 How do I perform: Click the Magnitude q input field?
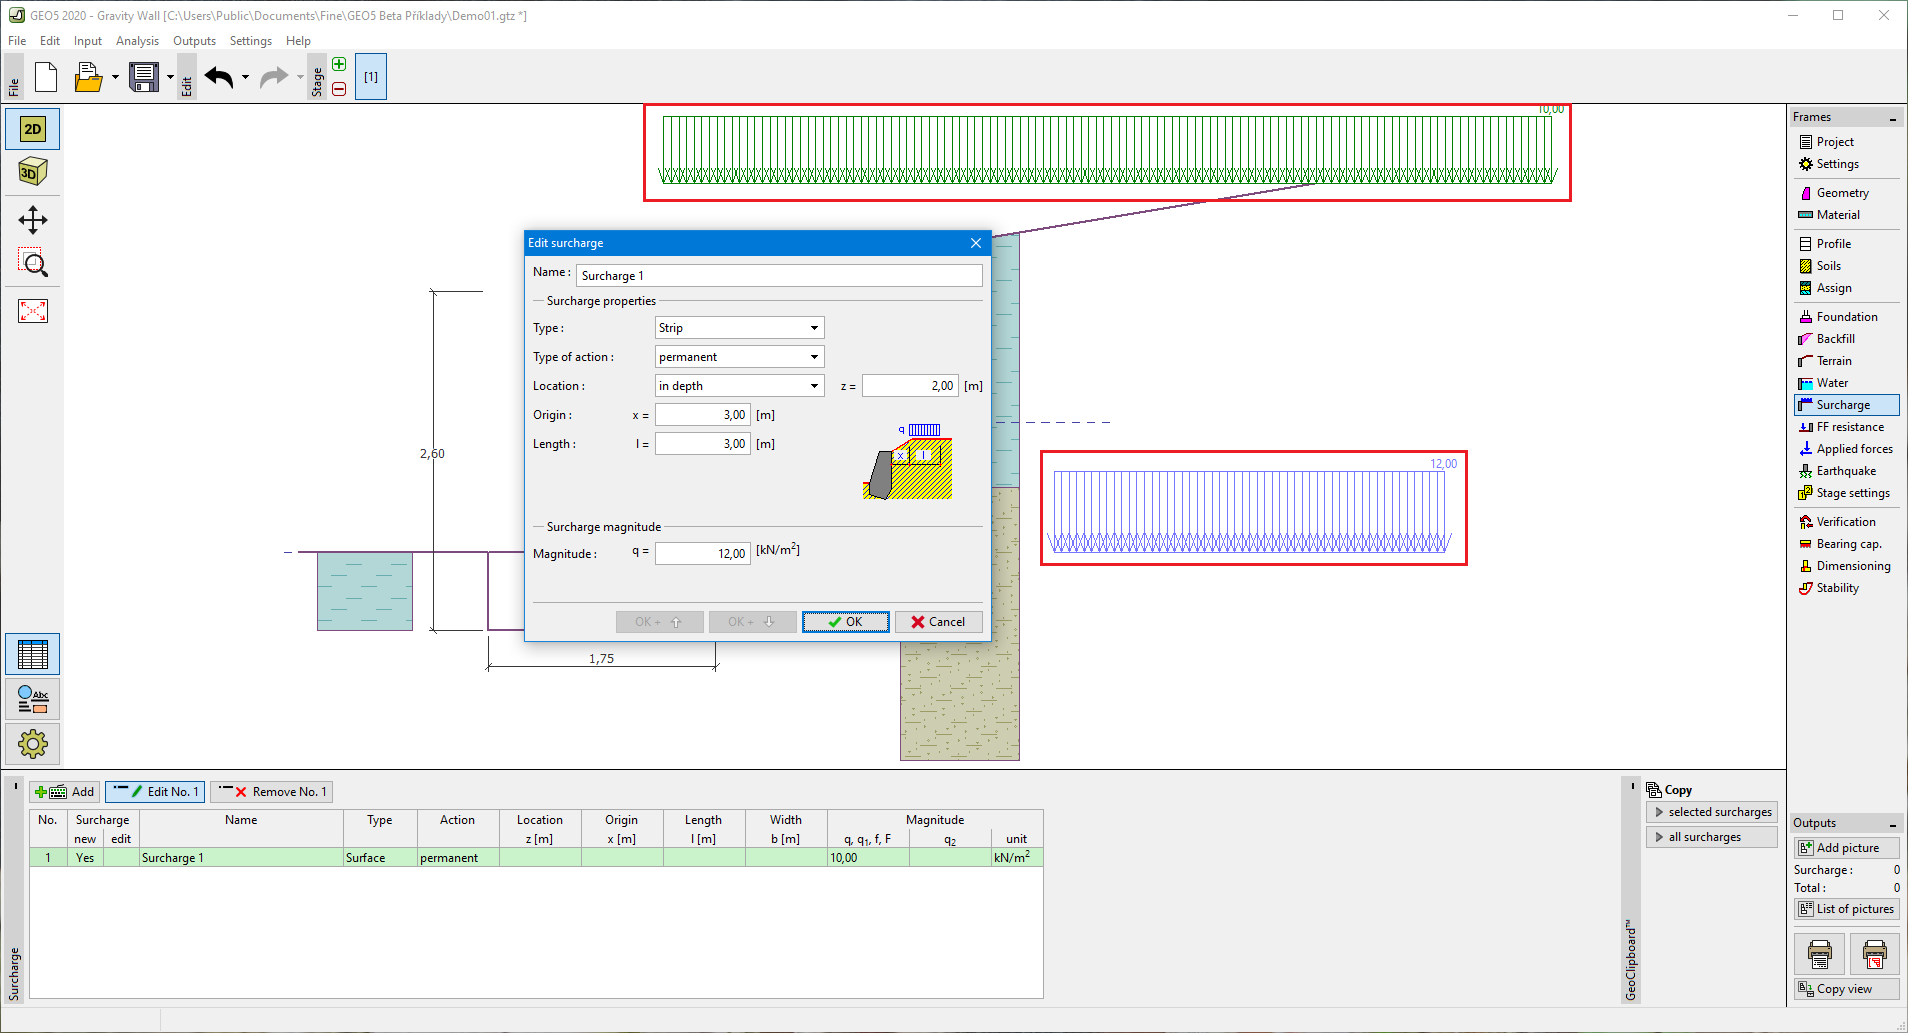702,553
